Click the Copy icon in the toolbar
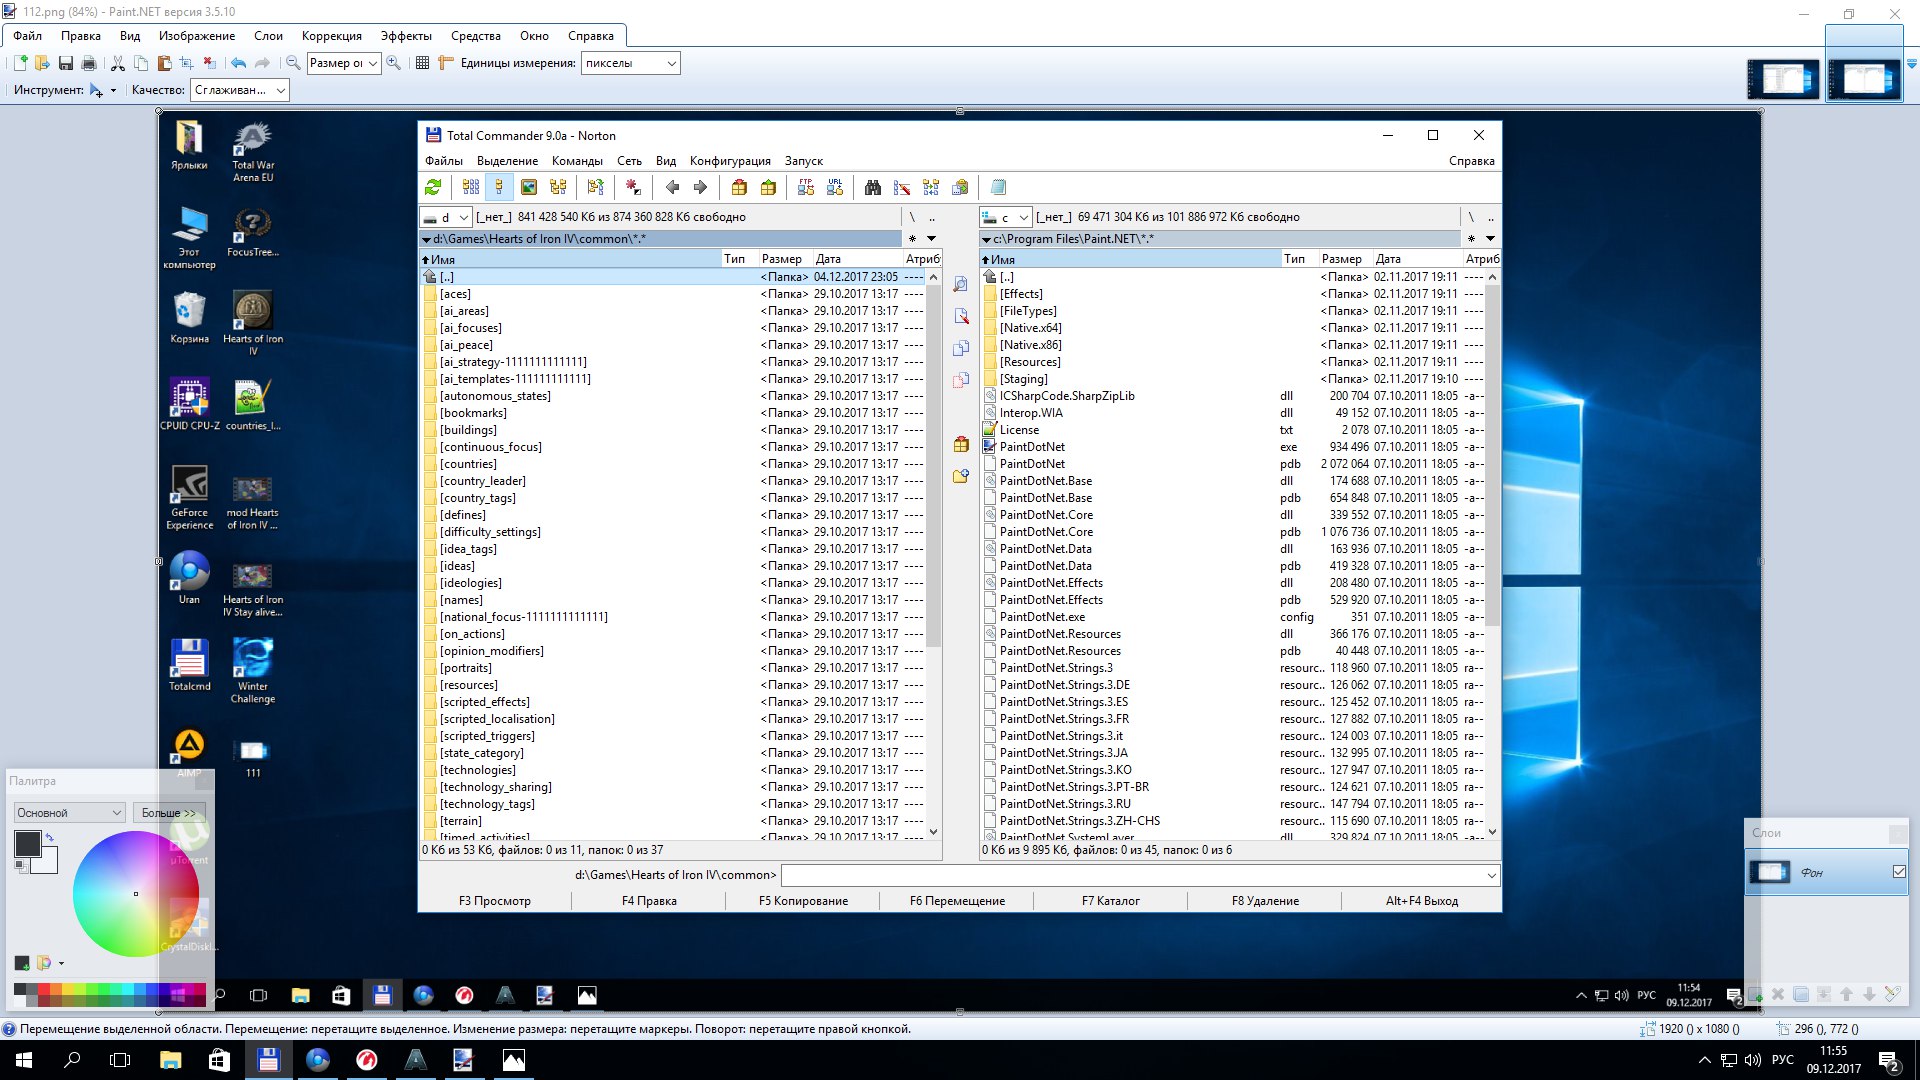The image size is (1920, 1080). pos(141,63)
